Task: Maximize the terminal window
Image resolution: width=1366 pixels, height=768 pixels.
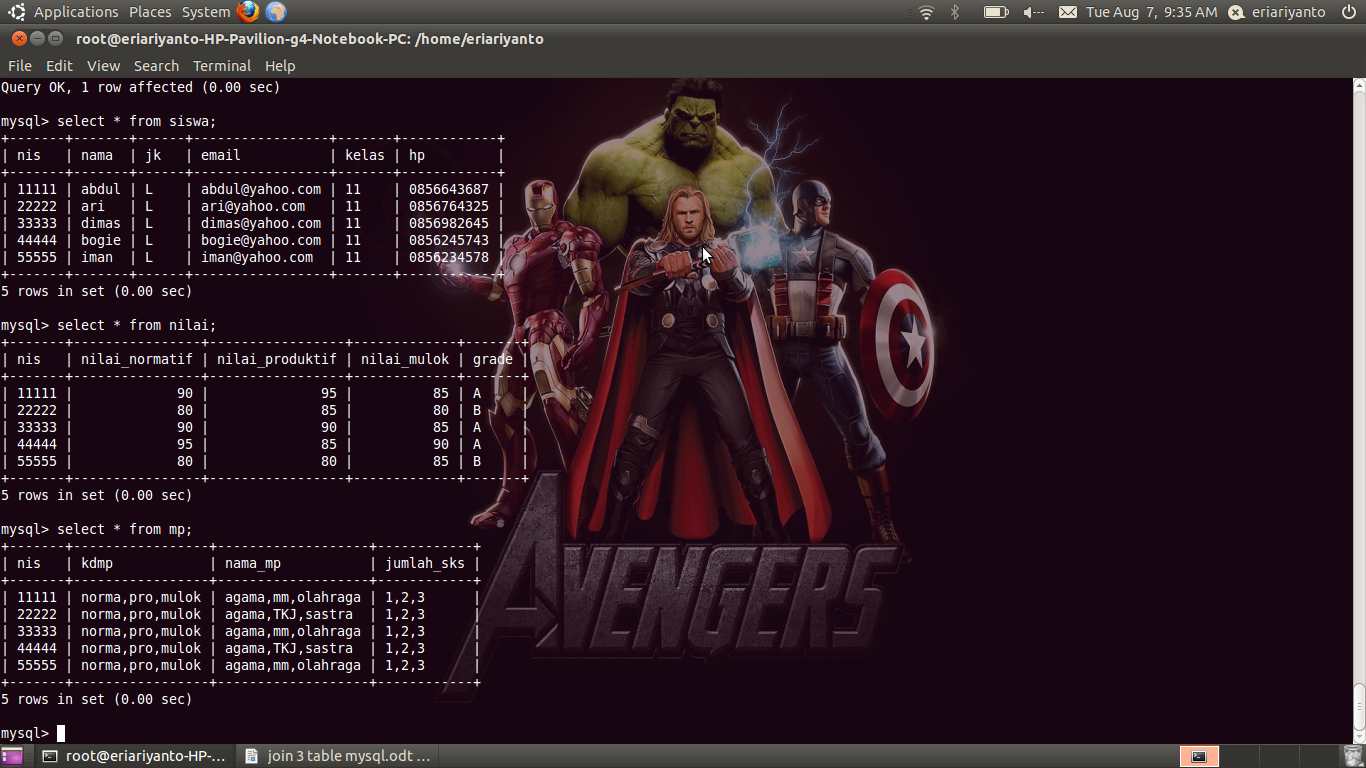Action: tap(55, 39)
